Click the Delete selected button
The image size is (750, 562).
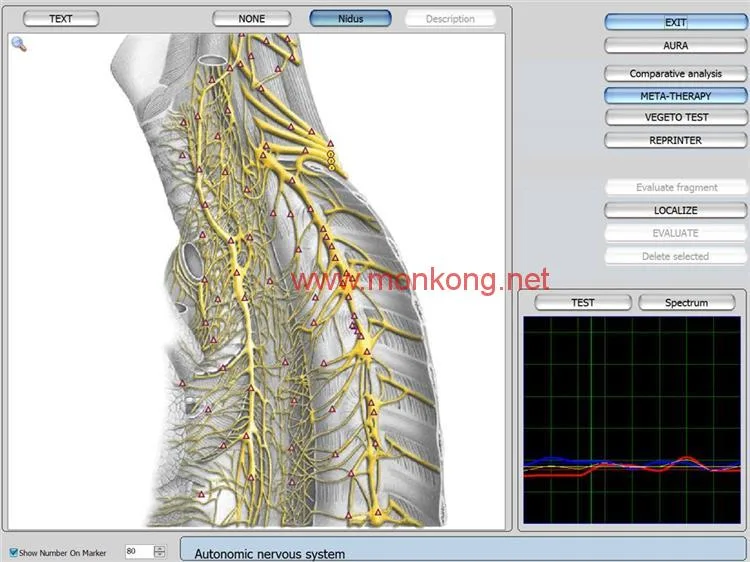coord(675,256)
